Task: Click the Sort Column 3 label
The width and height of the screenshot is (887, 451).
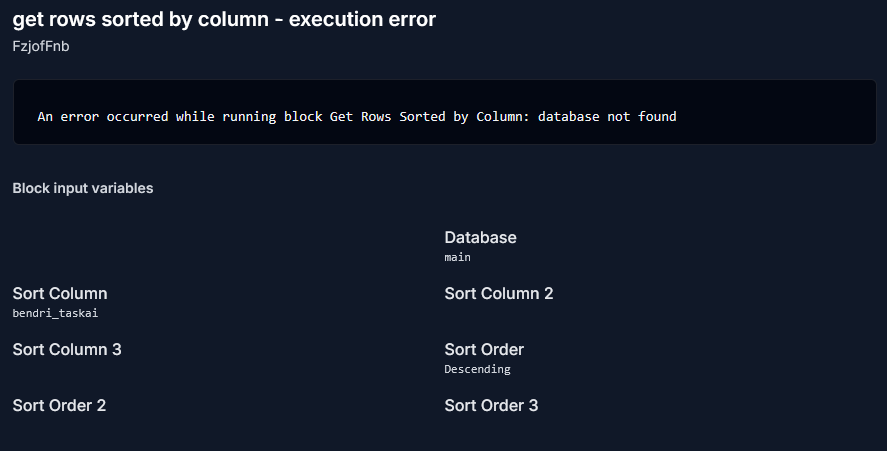Action: [x=67, y=349]
